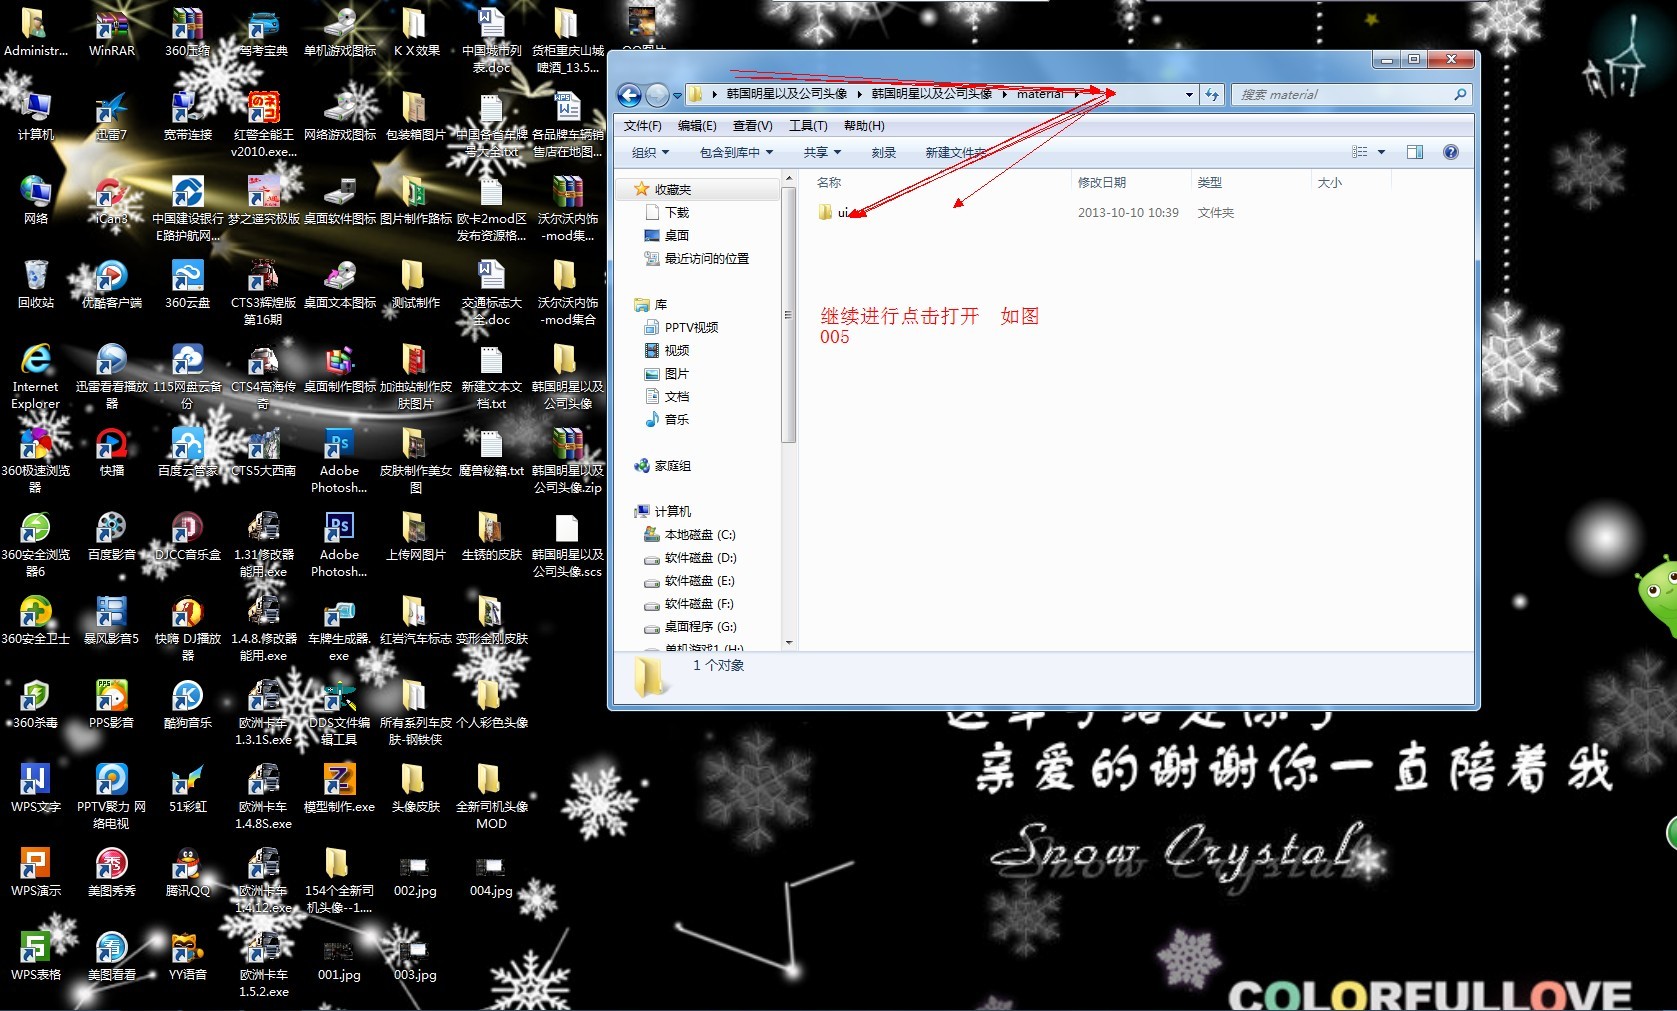The width and height of the screenshot is (1677, 1011).
Task: Sort files by the 大小 column header
Action: click(1350, 183)
